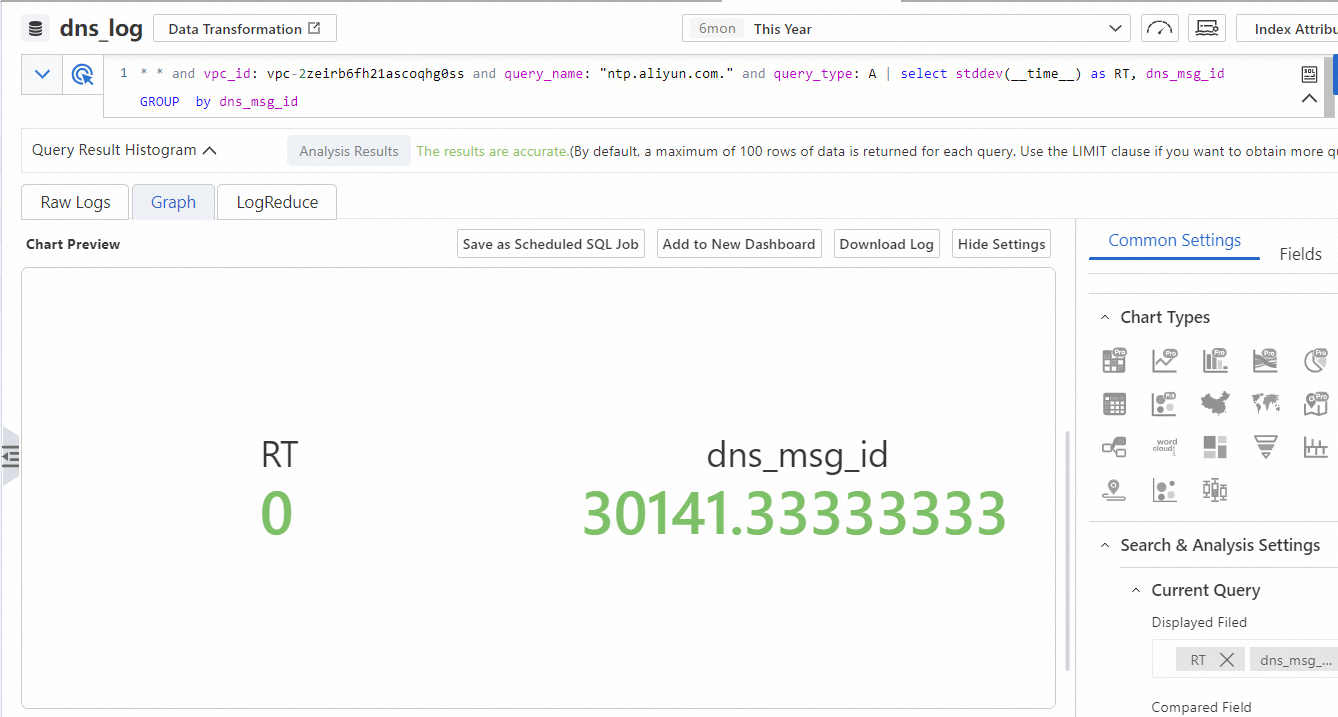Click the monitor icon next to the gauge
This screenshot has width=1338, height=717.
1207,29
